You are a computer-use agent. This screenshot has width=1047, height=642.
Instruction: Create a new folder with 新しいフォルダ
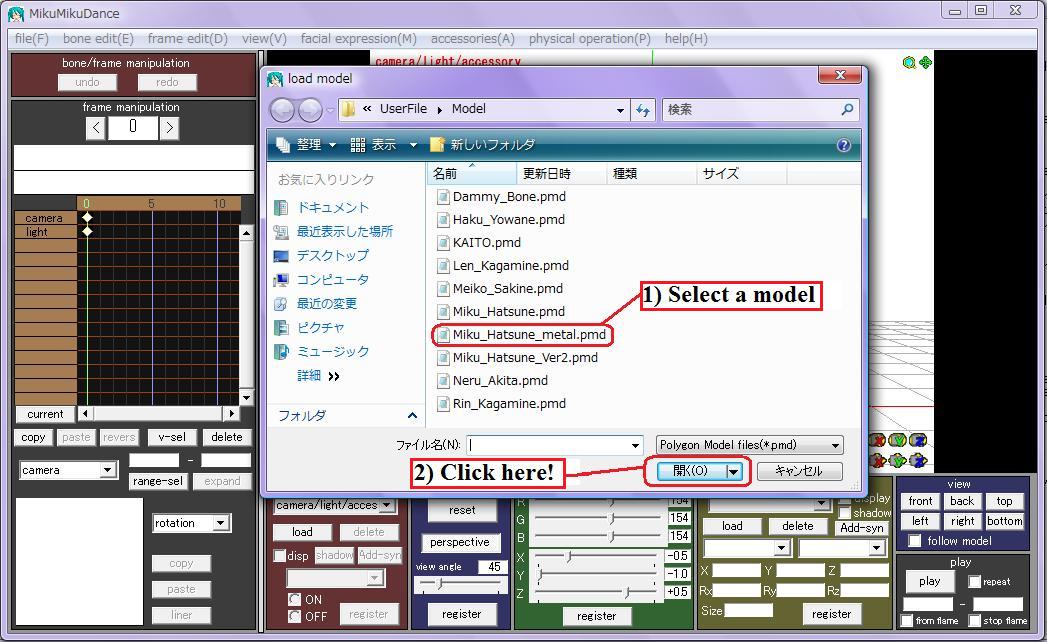482,145
